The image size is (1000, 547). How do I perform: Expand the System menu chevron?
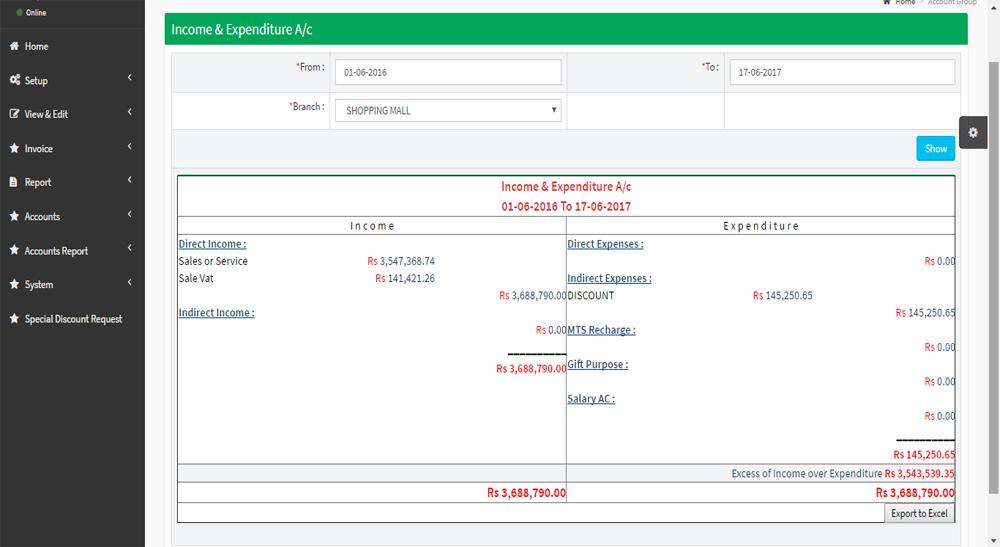pos(129,282)
